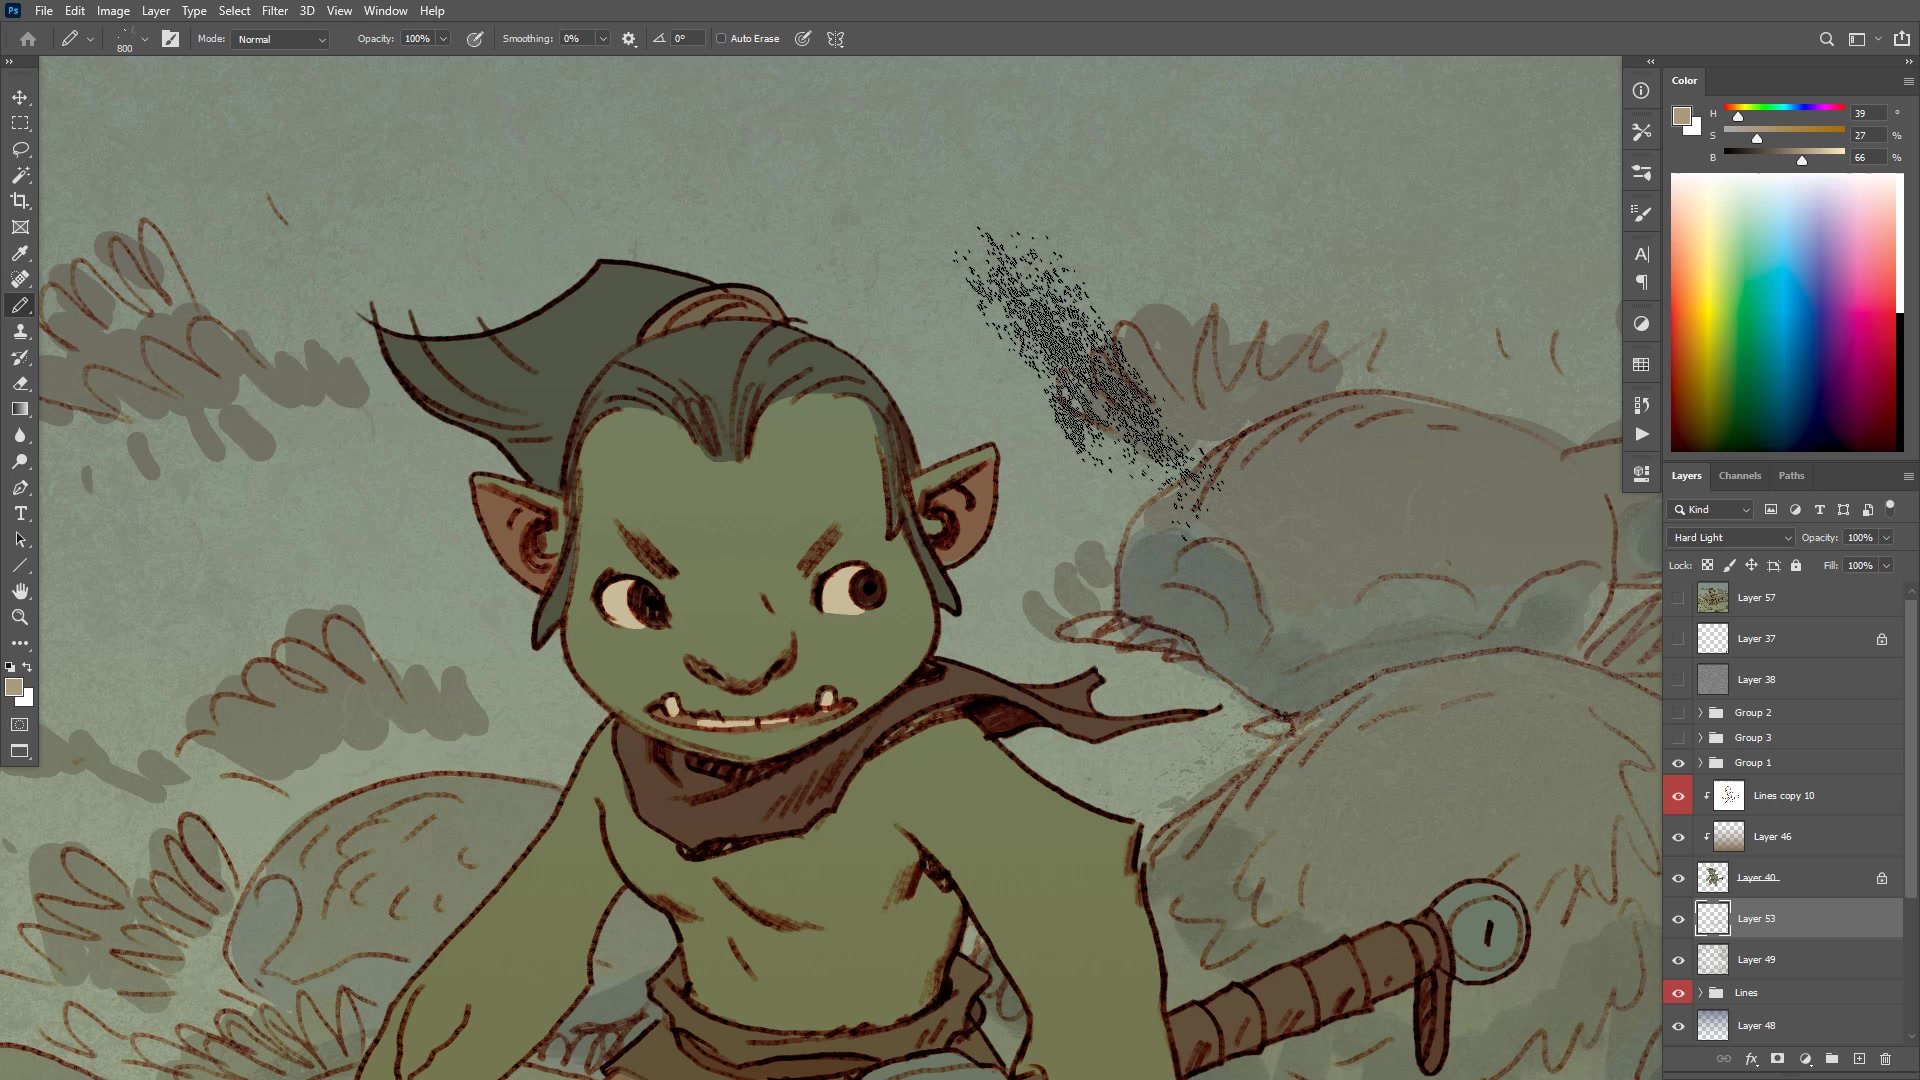The height and width of the screenshot is (1080, 1920).
Task: Open the Filter menu
Action: click(x=274, y=11)
